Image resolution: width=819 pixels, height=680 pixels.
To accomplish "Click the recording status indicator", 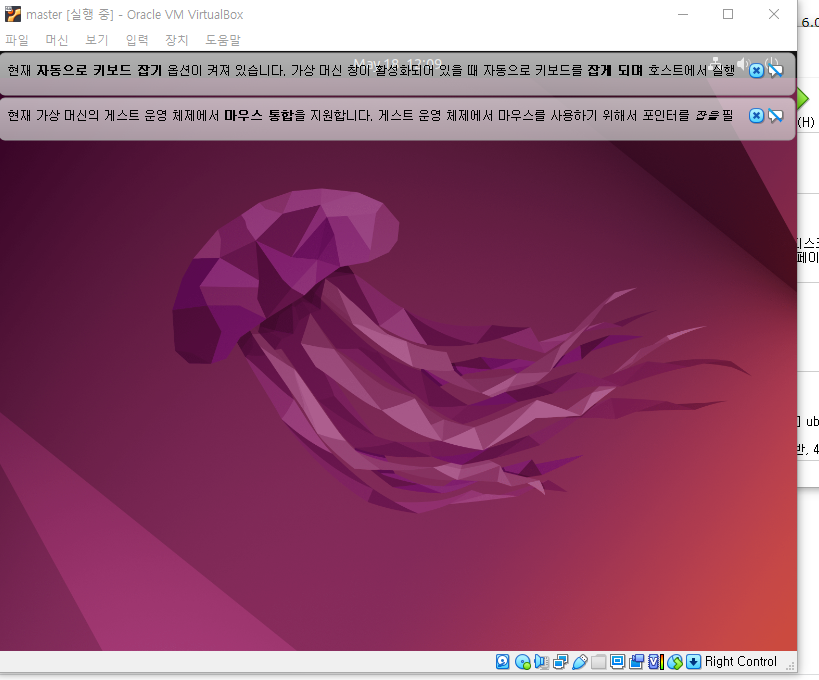I will tap(637, 662).
